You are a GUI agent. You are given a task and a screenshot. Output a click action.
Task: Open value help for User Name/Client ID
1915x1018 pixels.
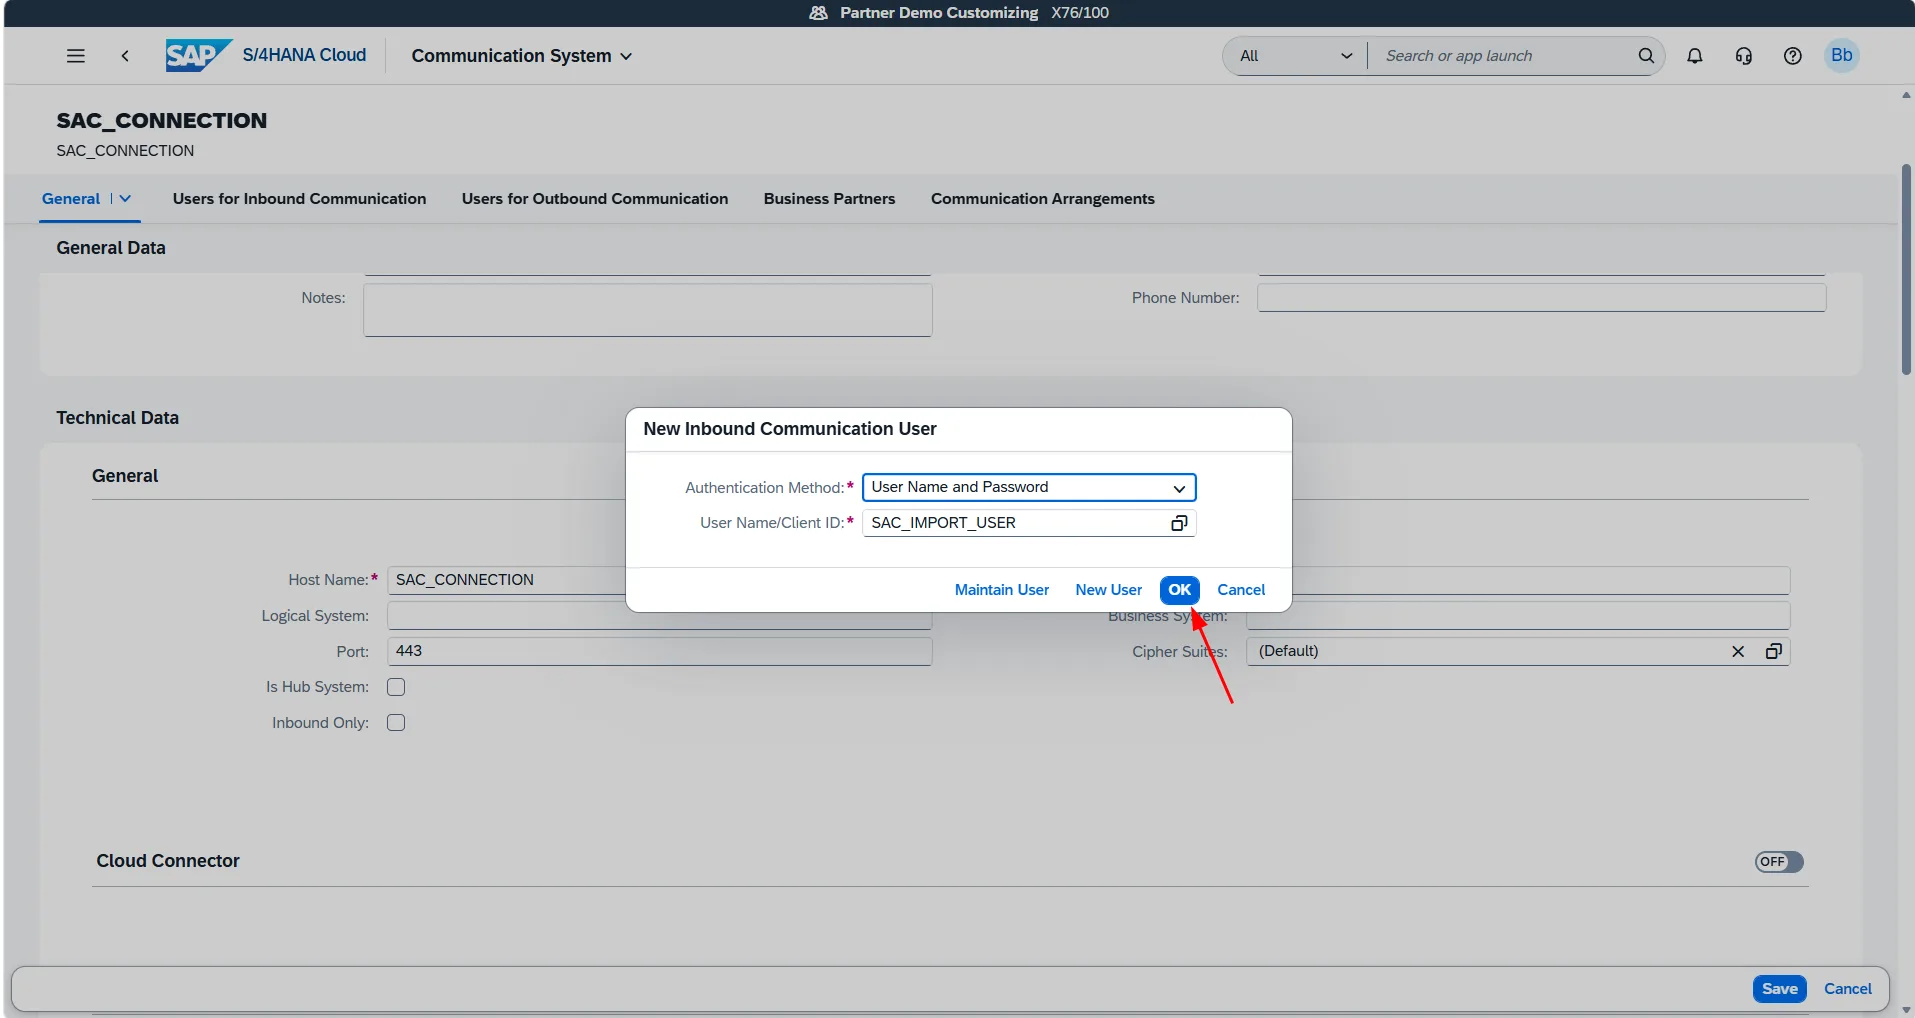[x=1180, y=523]
